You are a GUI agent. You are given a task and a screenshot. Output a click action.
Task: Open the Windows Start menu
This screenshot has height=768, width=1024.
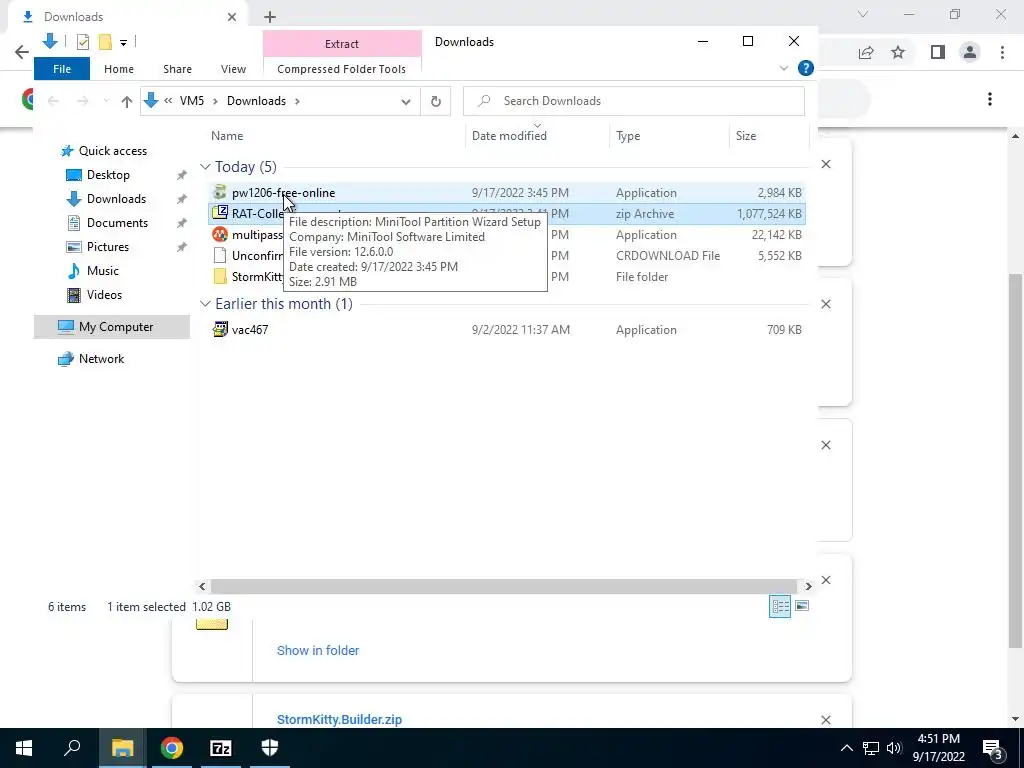tap(24, 748)
